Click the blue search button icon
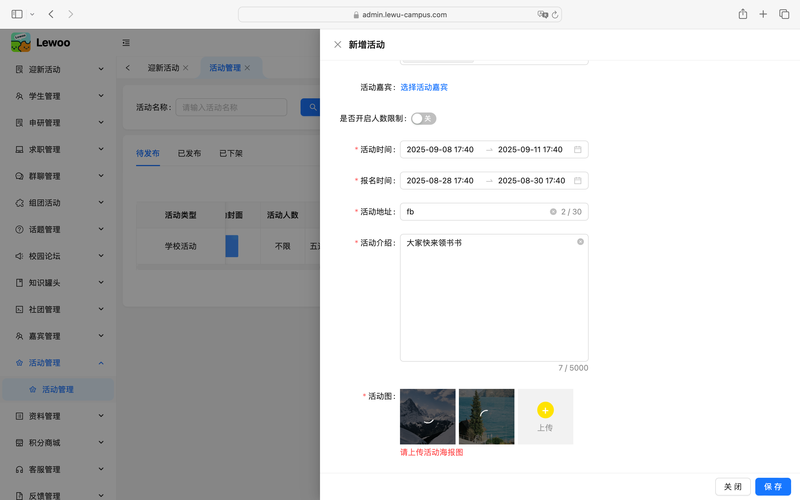 [312, 107]
